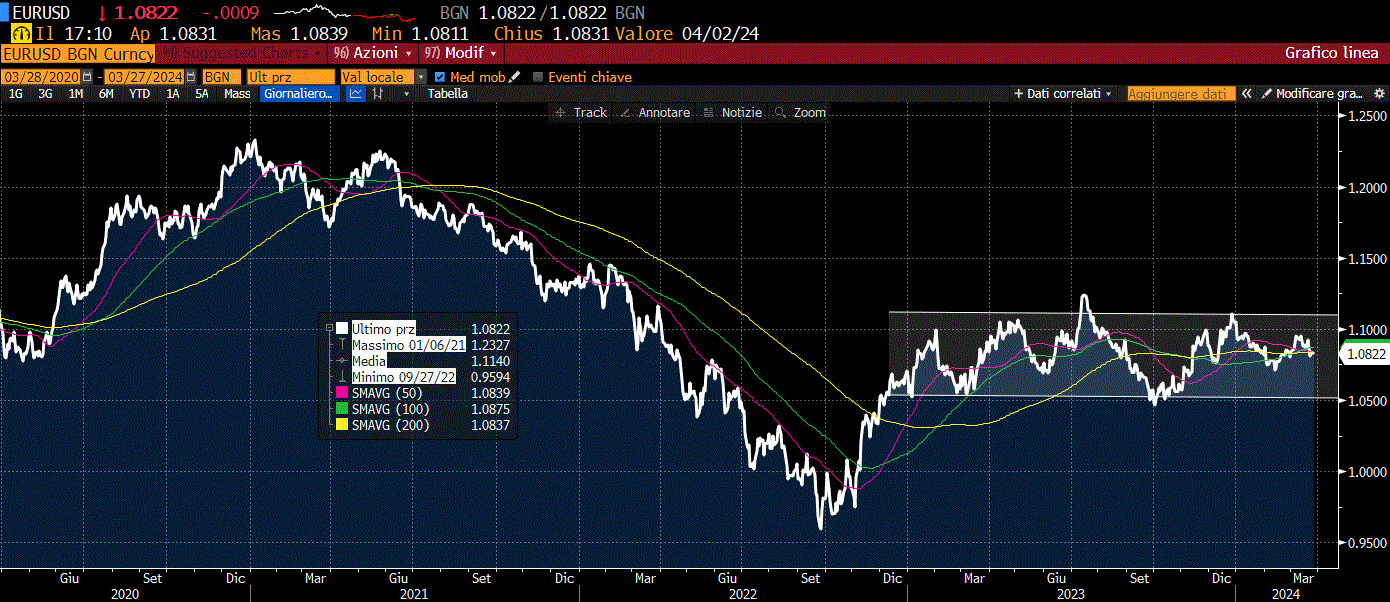Activate the Zoom magnifier tool
This screenshot has width=1390, height=602.
(800, 112)
